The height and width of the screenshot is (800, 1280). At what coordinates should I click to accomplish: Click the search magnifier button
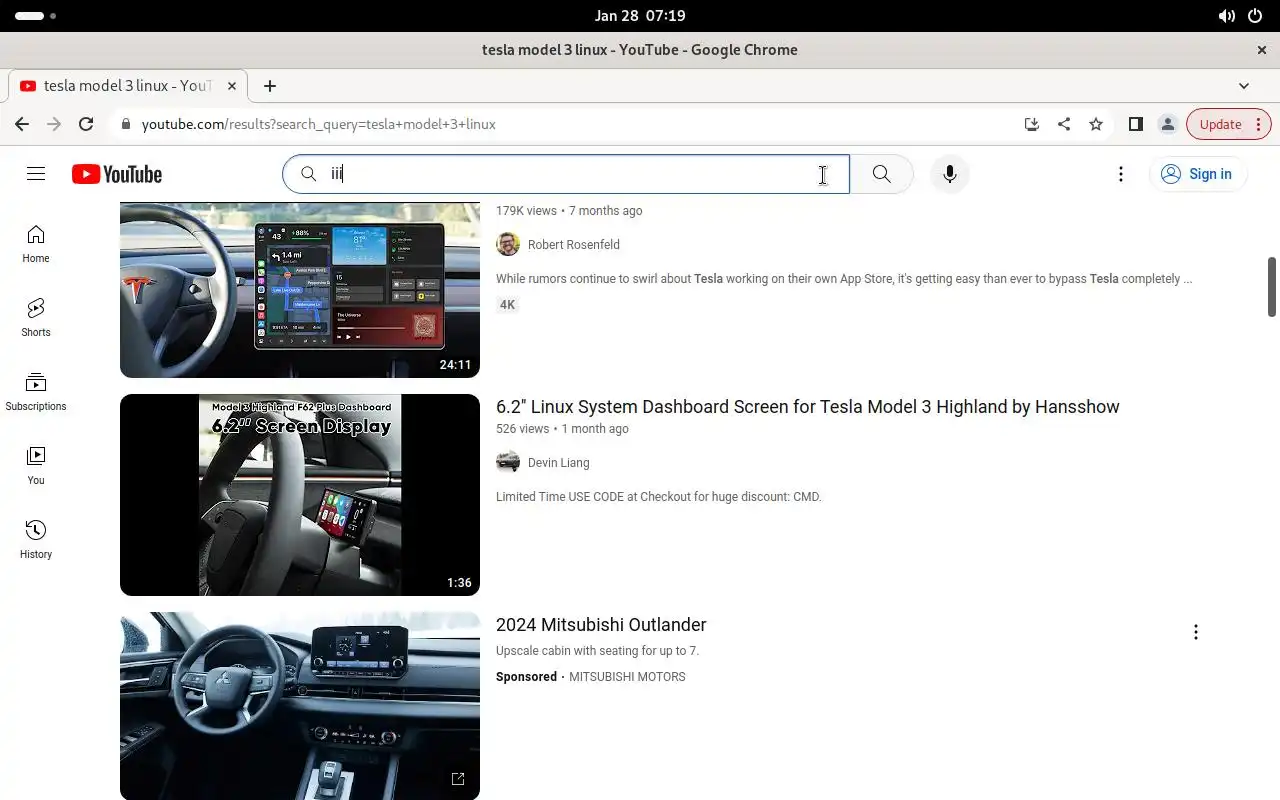881,174
